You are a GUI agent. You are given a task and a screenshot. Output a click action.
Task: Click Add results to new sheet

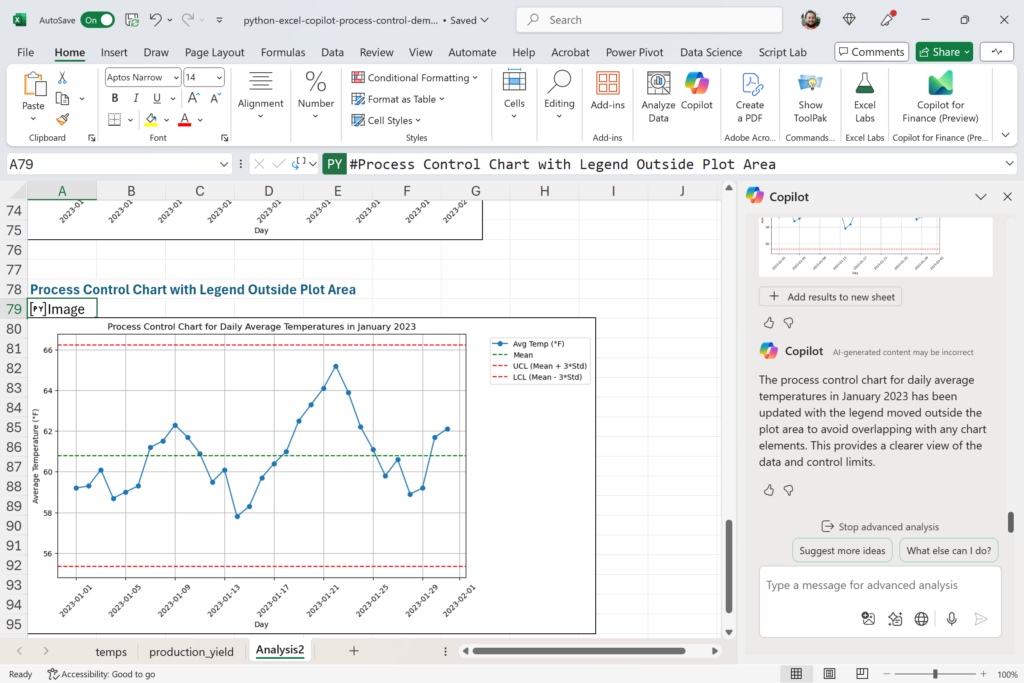tap(832, 297)
